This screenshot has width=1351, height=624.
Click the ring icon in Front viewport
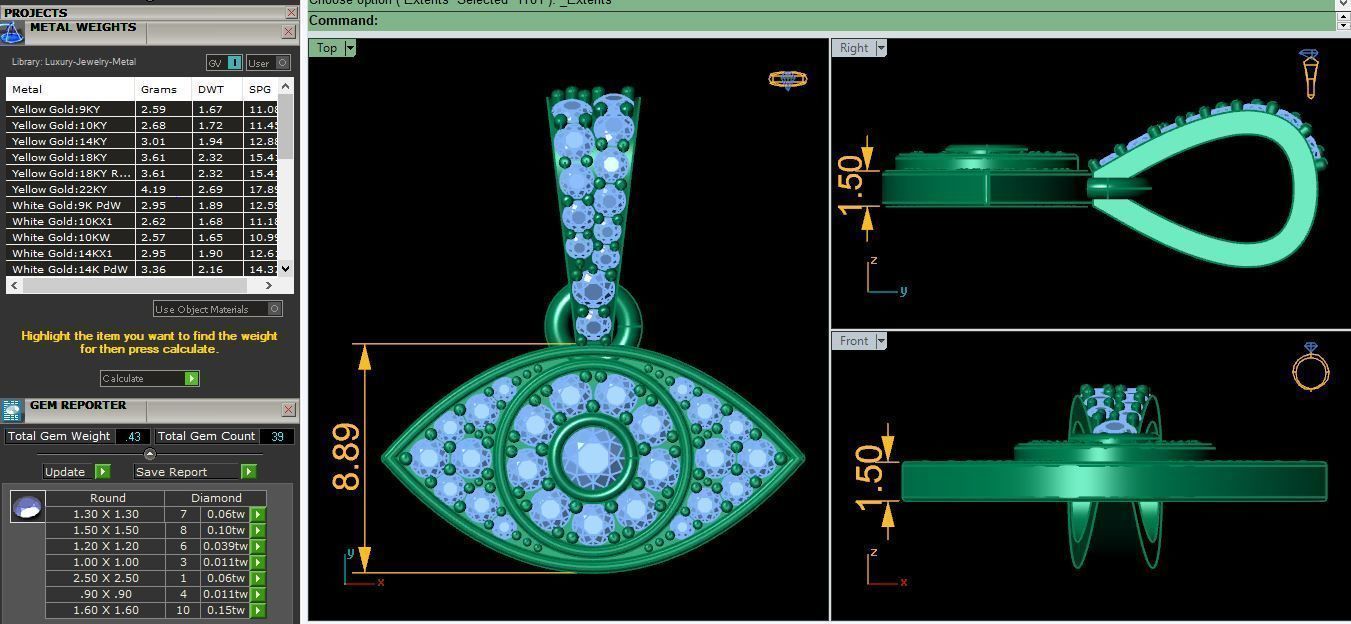(1310, 366)
